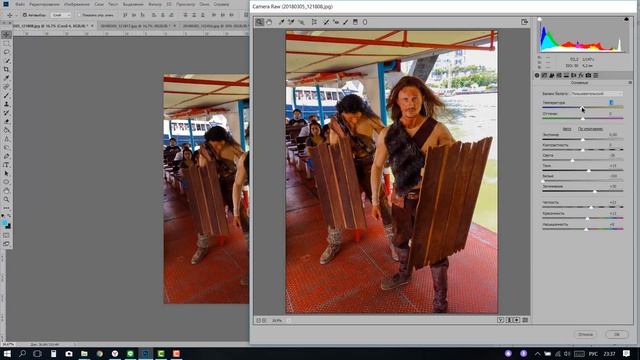Copy current settings to Before button

click(517, 320)
